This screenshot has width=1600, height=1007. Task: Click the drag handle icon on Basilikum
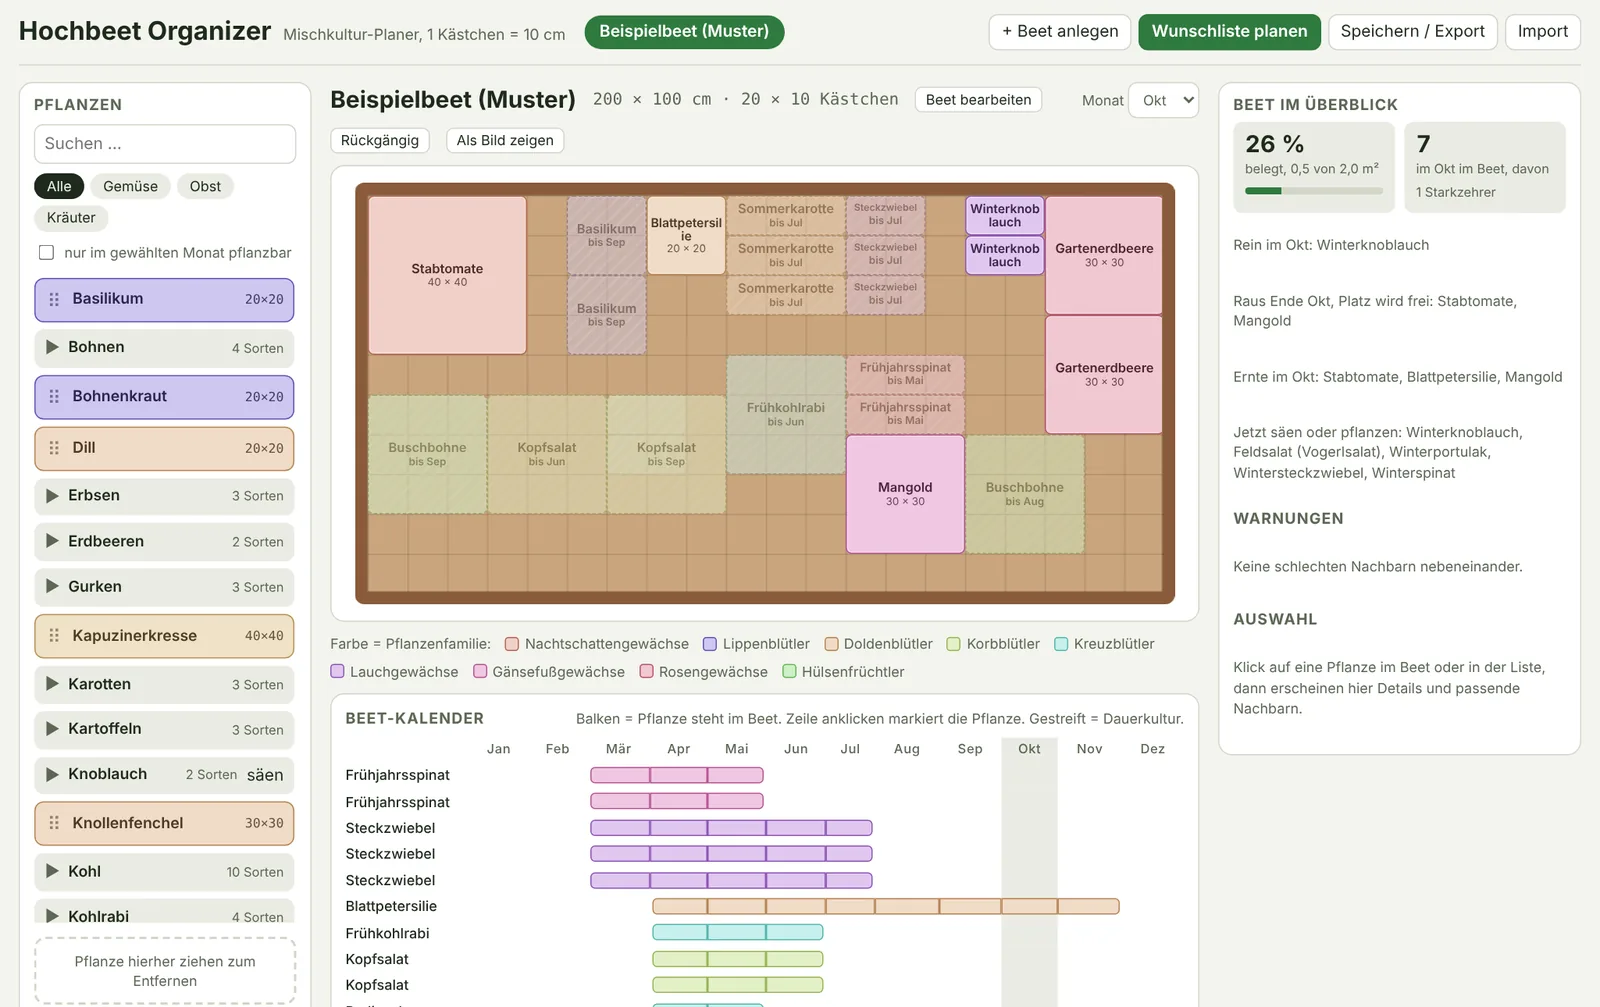tap(54, 299)
